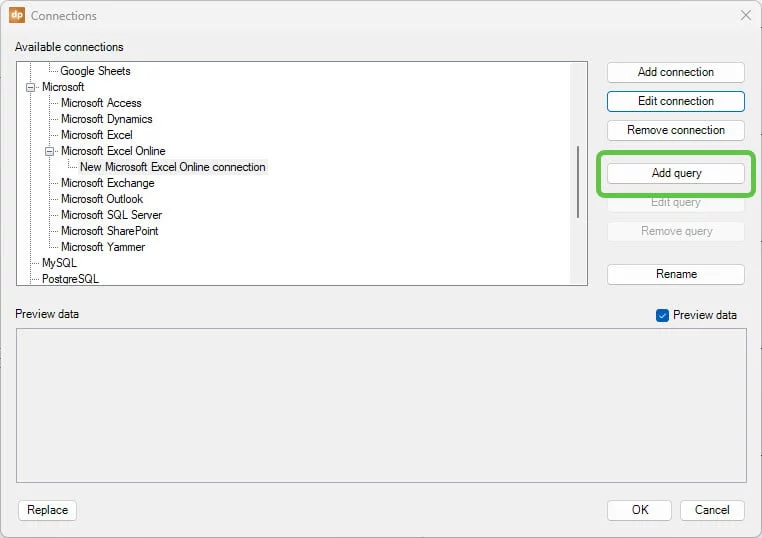
Task: Select Microsoft Access connection type
Action: (101, 103)
